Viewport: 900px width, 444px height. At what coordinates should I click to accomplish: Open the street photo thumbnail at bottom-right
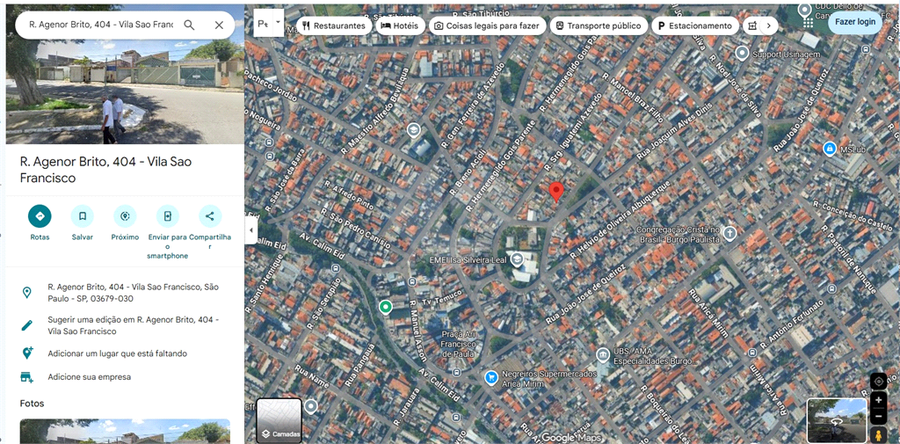(x=836, y=420)
